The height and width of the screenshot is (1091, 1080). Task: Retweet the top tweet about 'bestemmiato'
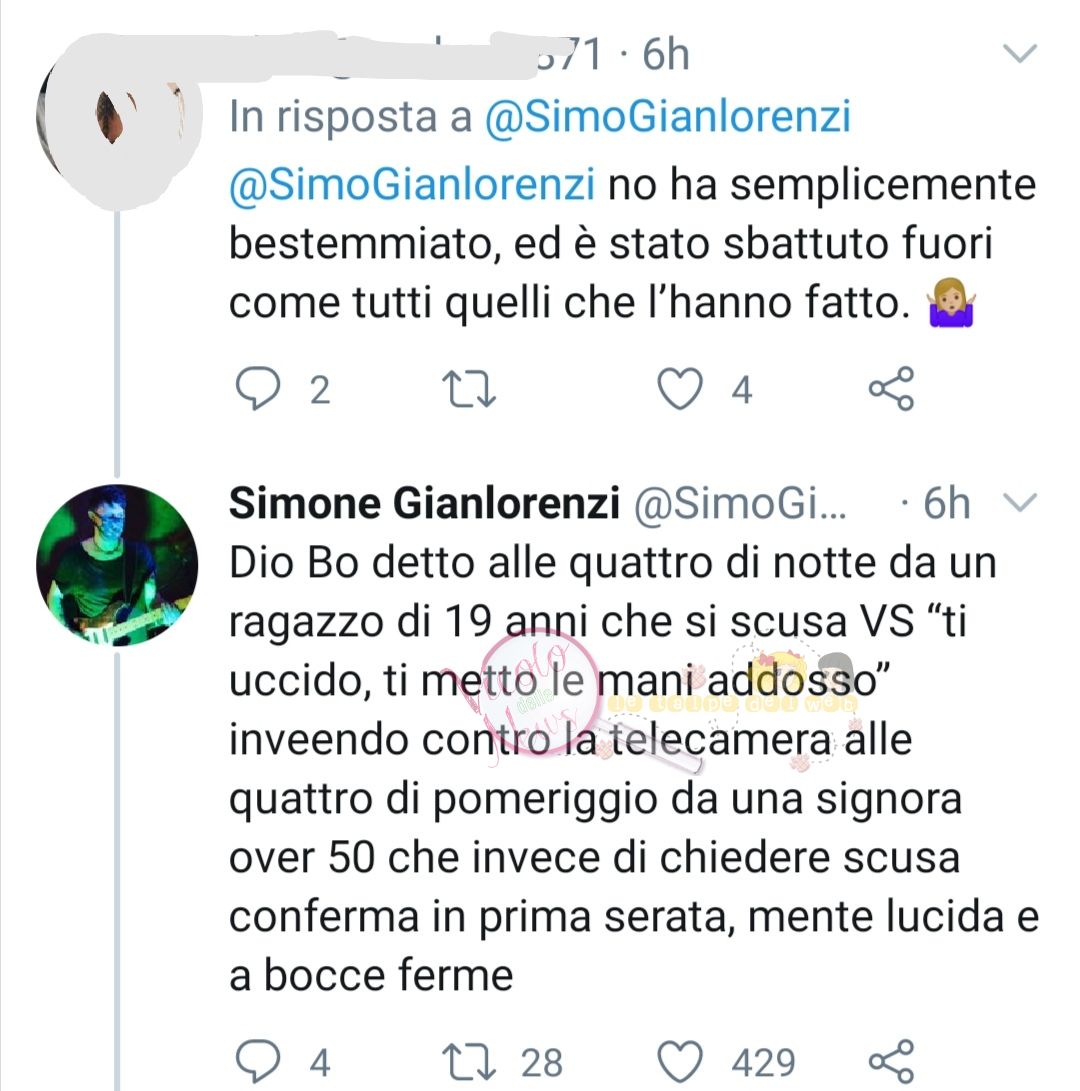pyautogui.click(x=469, y=389)
